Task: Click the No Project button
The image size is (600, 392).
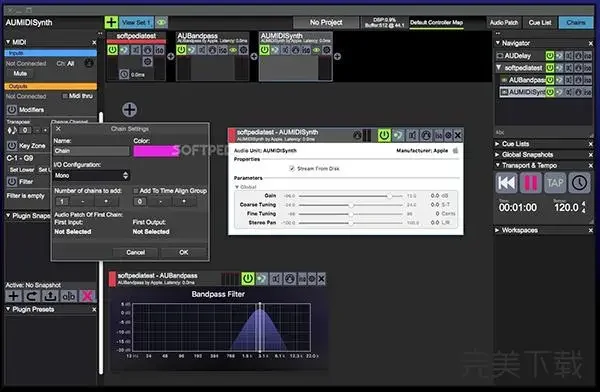Action: [x=326, y=23]
